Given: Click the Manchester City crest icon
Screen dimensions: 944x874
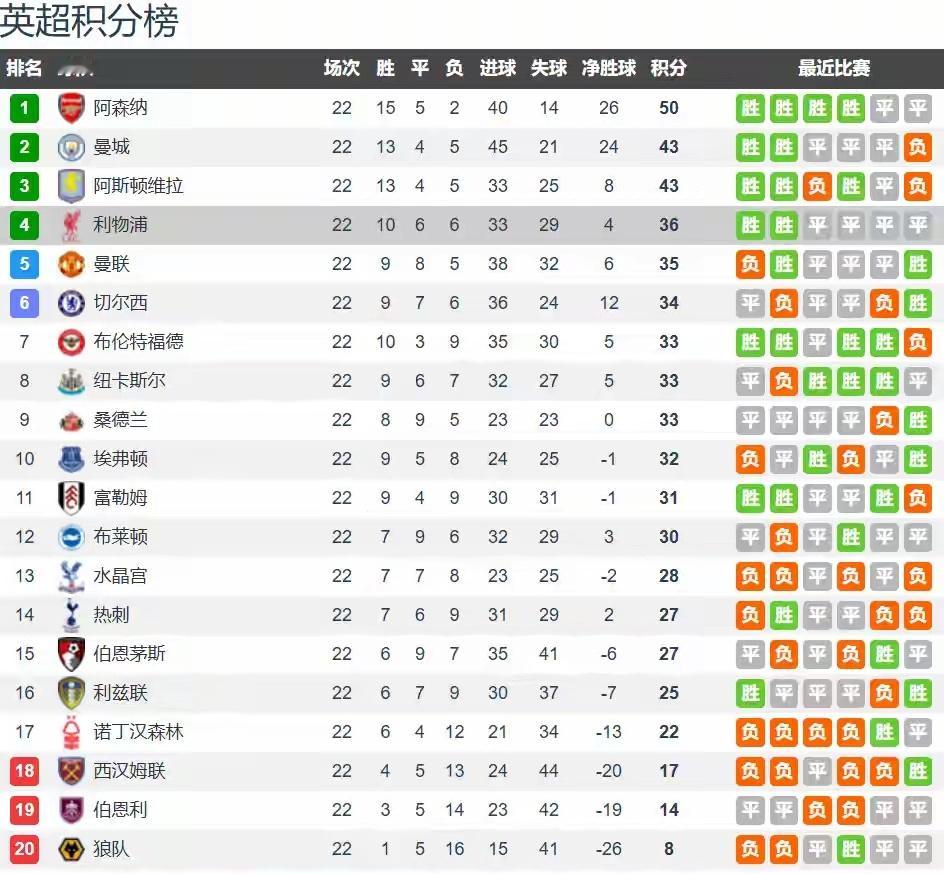Looking at the screenshot, I should click(x=72, y=147).
